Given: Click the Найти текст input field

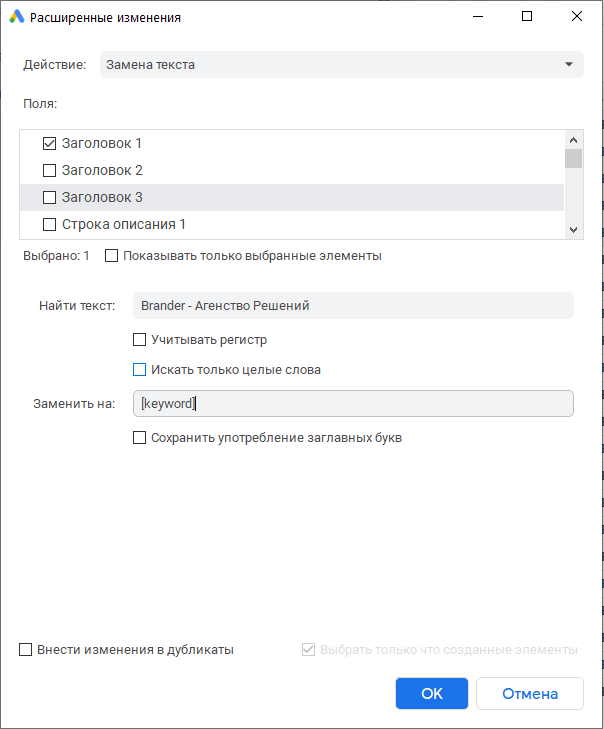Looking at the screenshot, I should tap(353, 306).
